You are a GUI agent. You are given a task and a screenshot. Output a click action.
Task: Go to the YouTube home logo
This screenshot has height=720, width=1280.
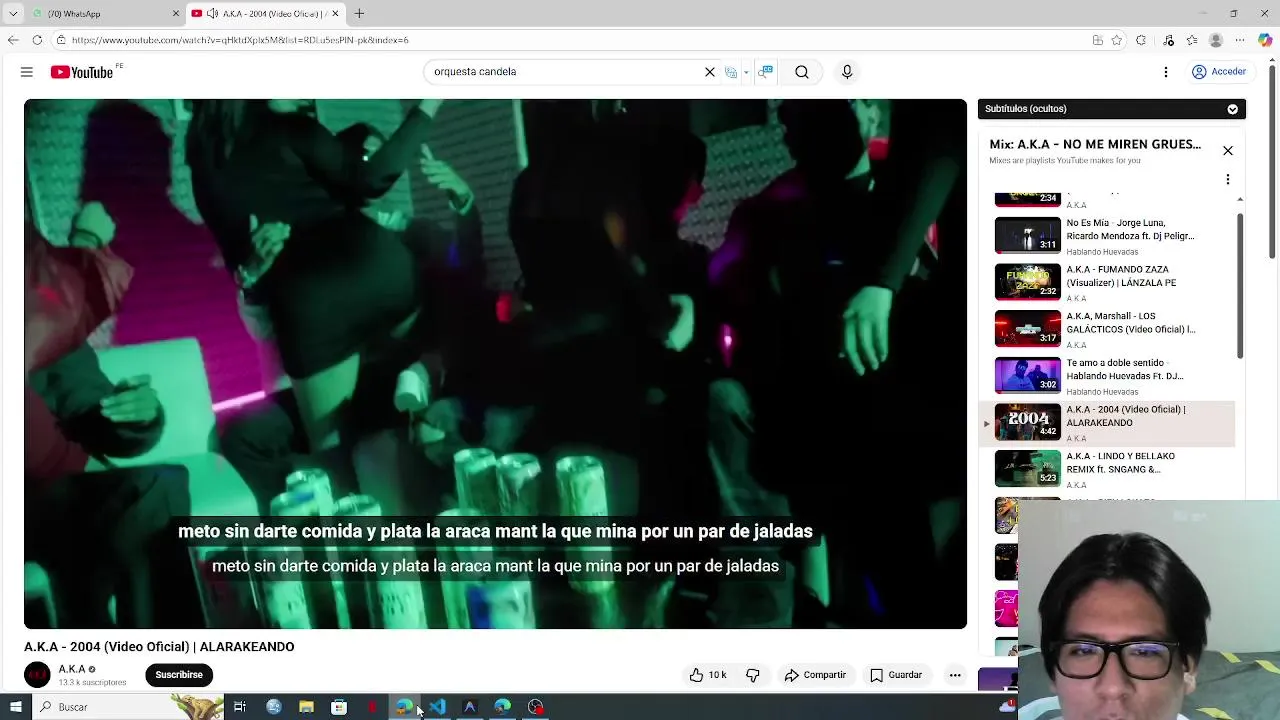[x=82, y=72]
